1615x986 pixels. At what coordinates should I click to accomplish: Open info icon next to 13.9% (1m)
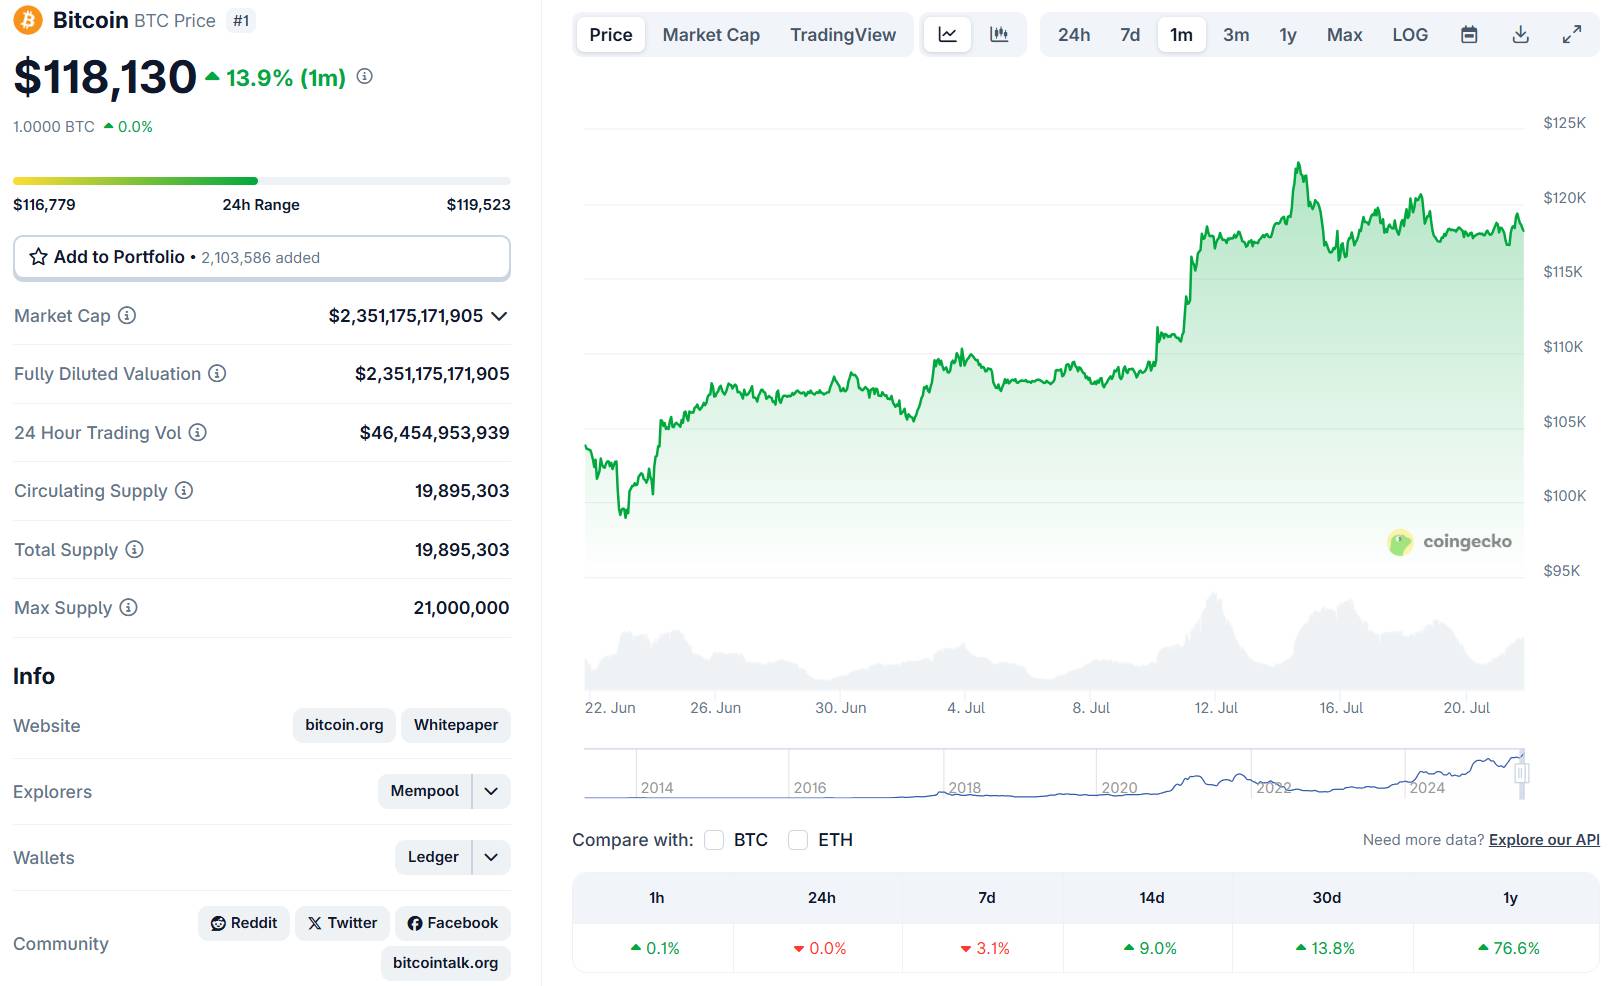tap(365, 76)
